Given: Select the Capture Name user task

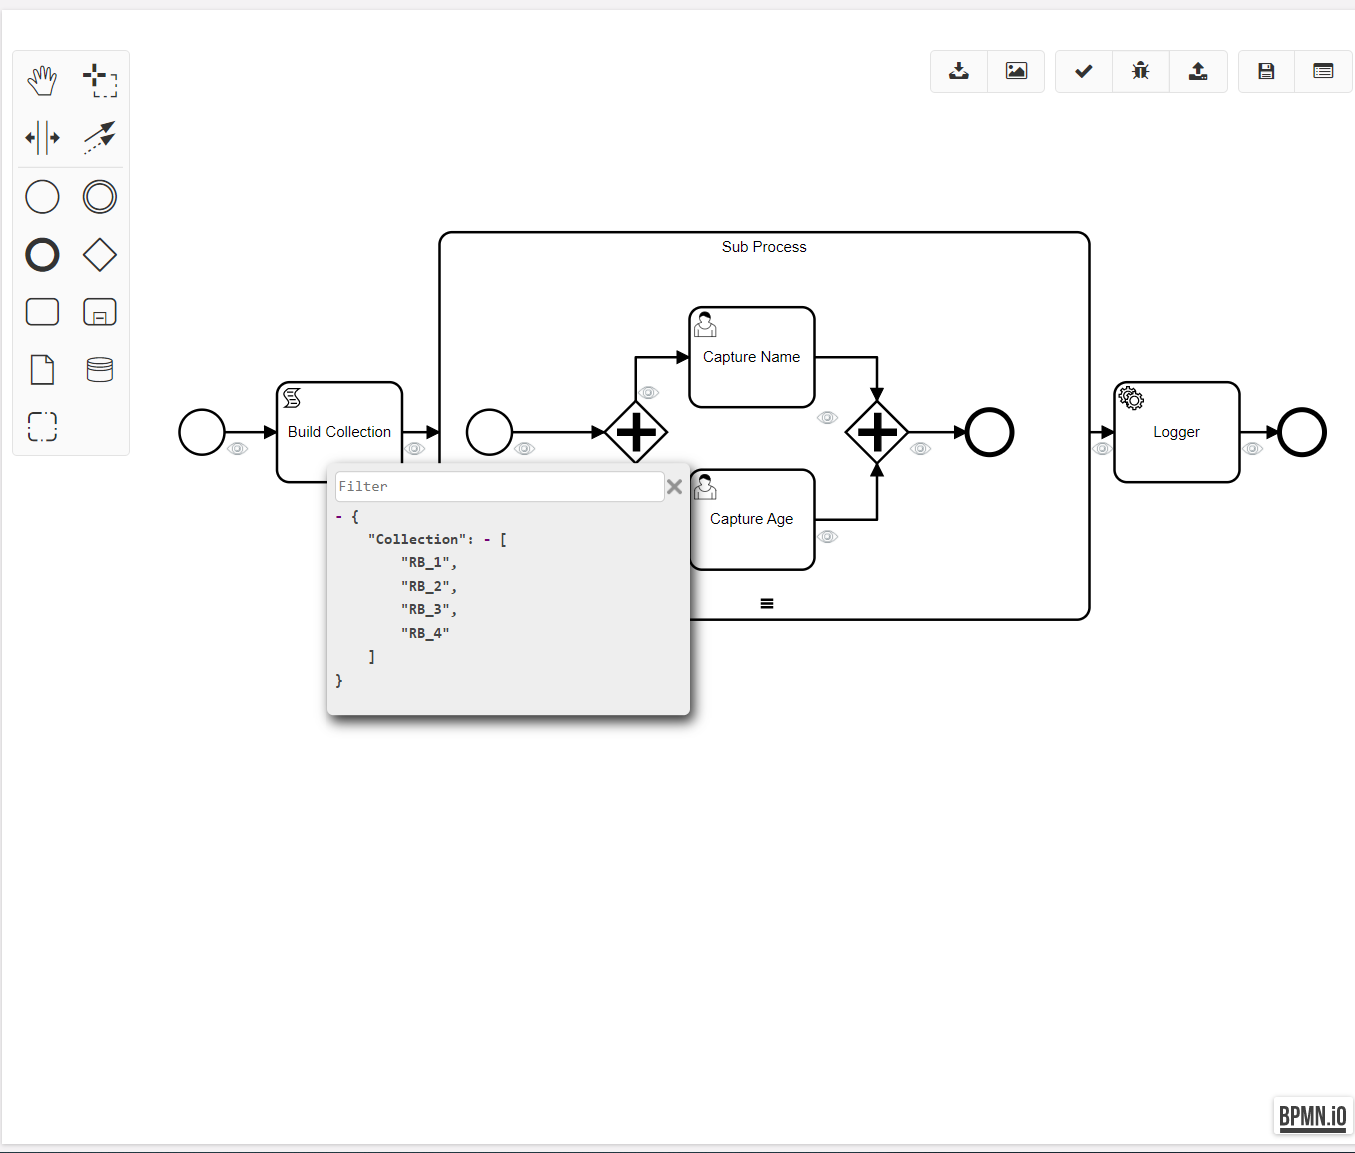Looking at the screenshot, I should (x=752, y=357).
